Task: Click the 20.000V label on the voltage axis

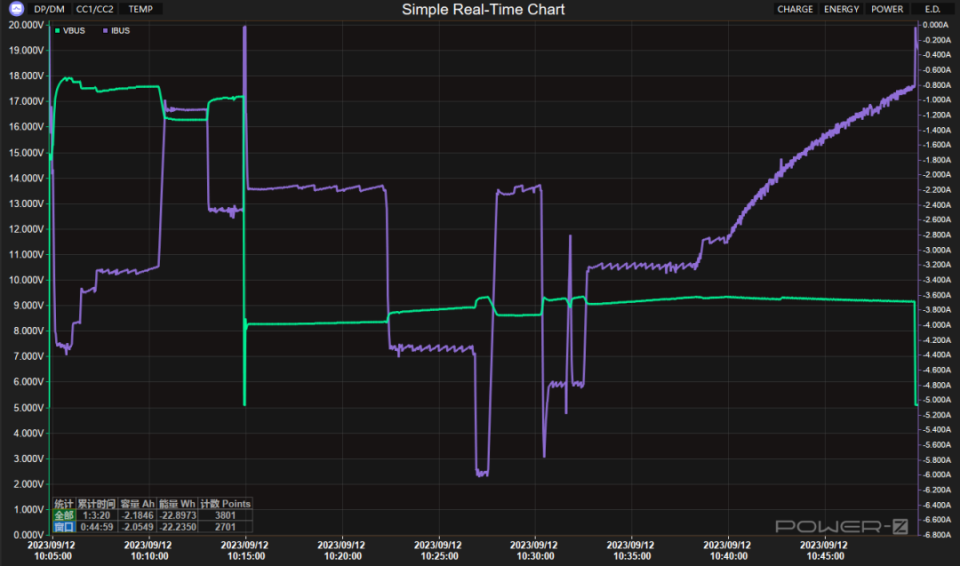Action: pyautogui.click(x=26, y=25)
